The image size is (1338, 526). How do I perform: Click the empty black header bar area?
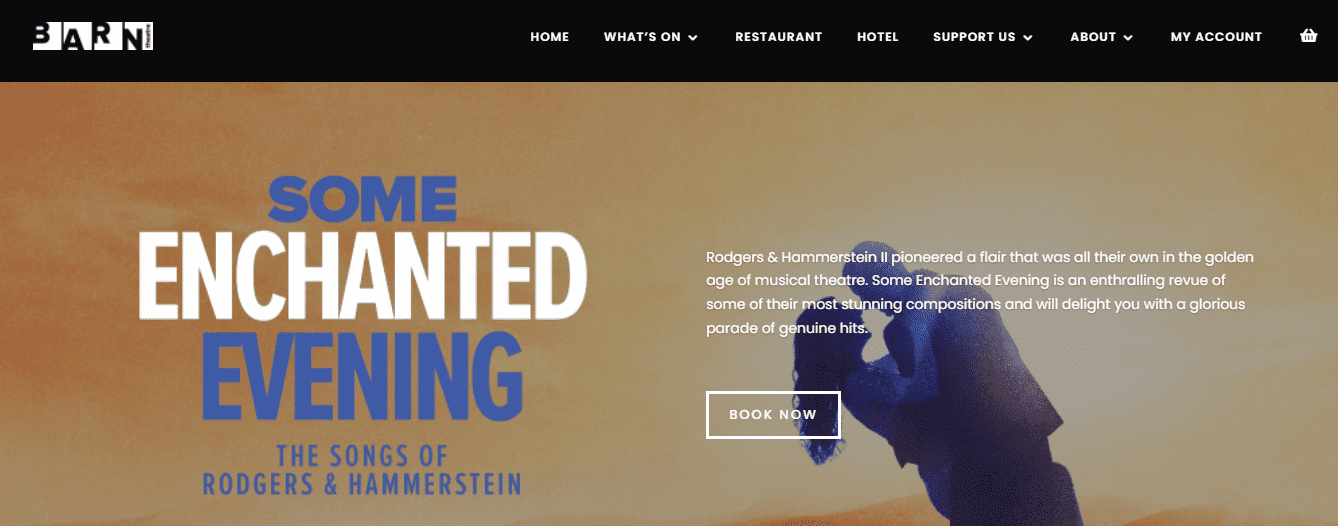coord(340,40)
